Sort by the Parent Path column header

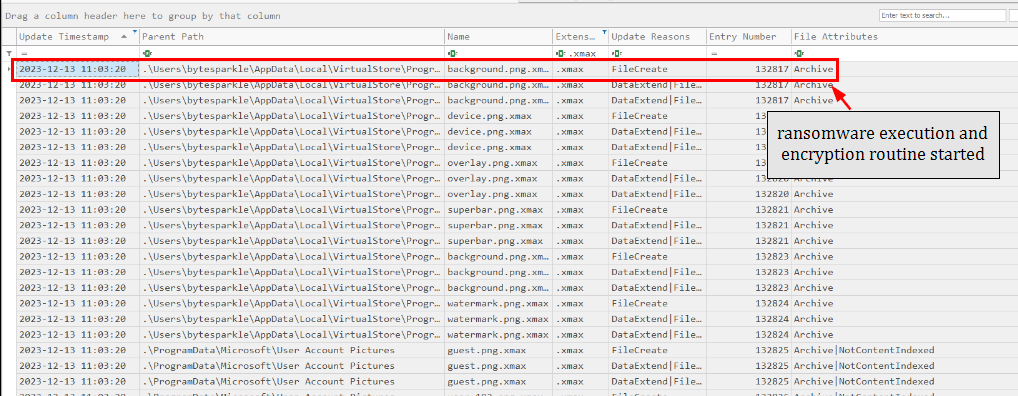point(292,37)
